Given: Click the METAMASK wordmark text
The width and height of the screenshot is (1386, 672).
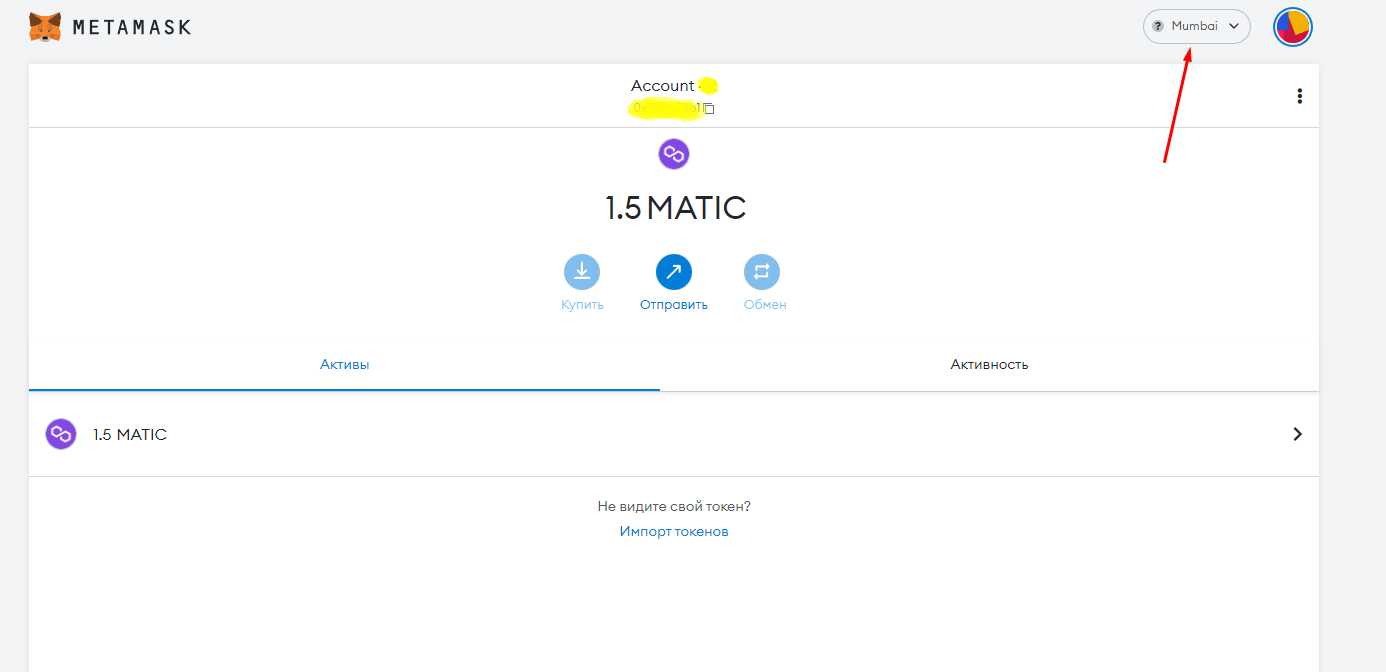Looking at the screenshot, I should [x=131, y=27].
